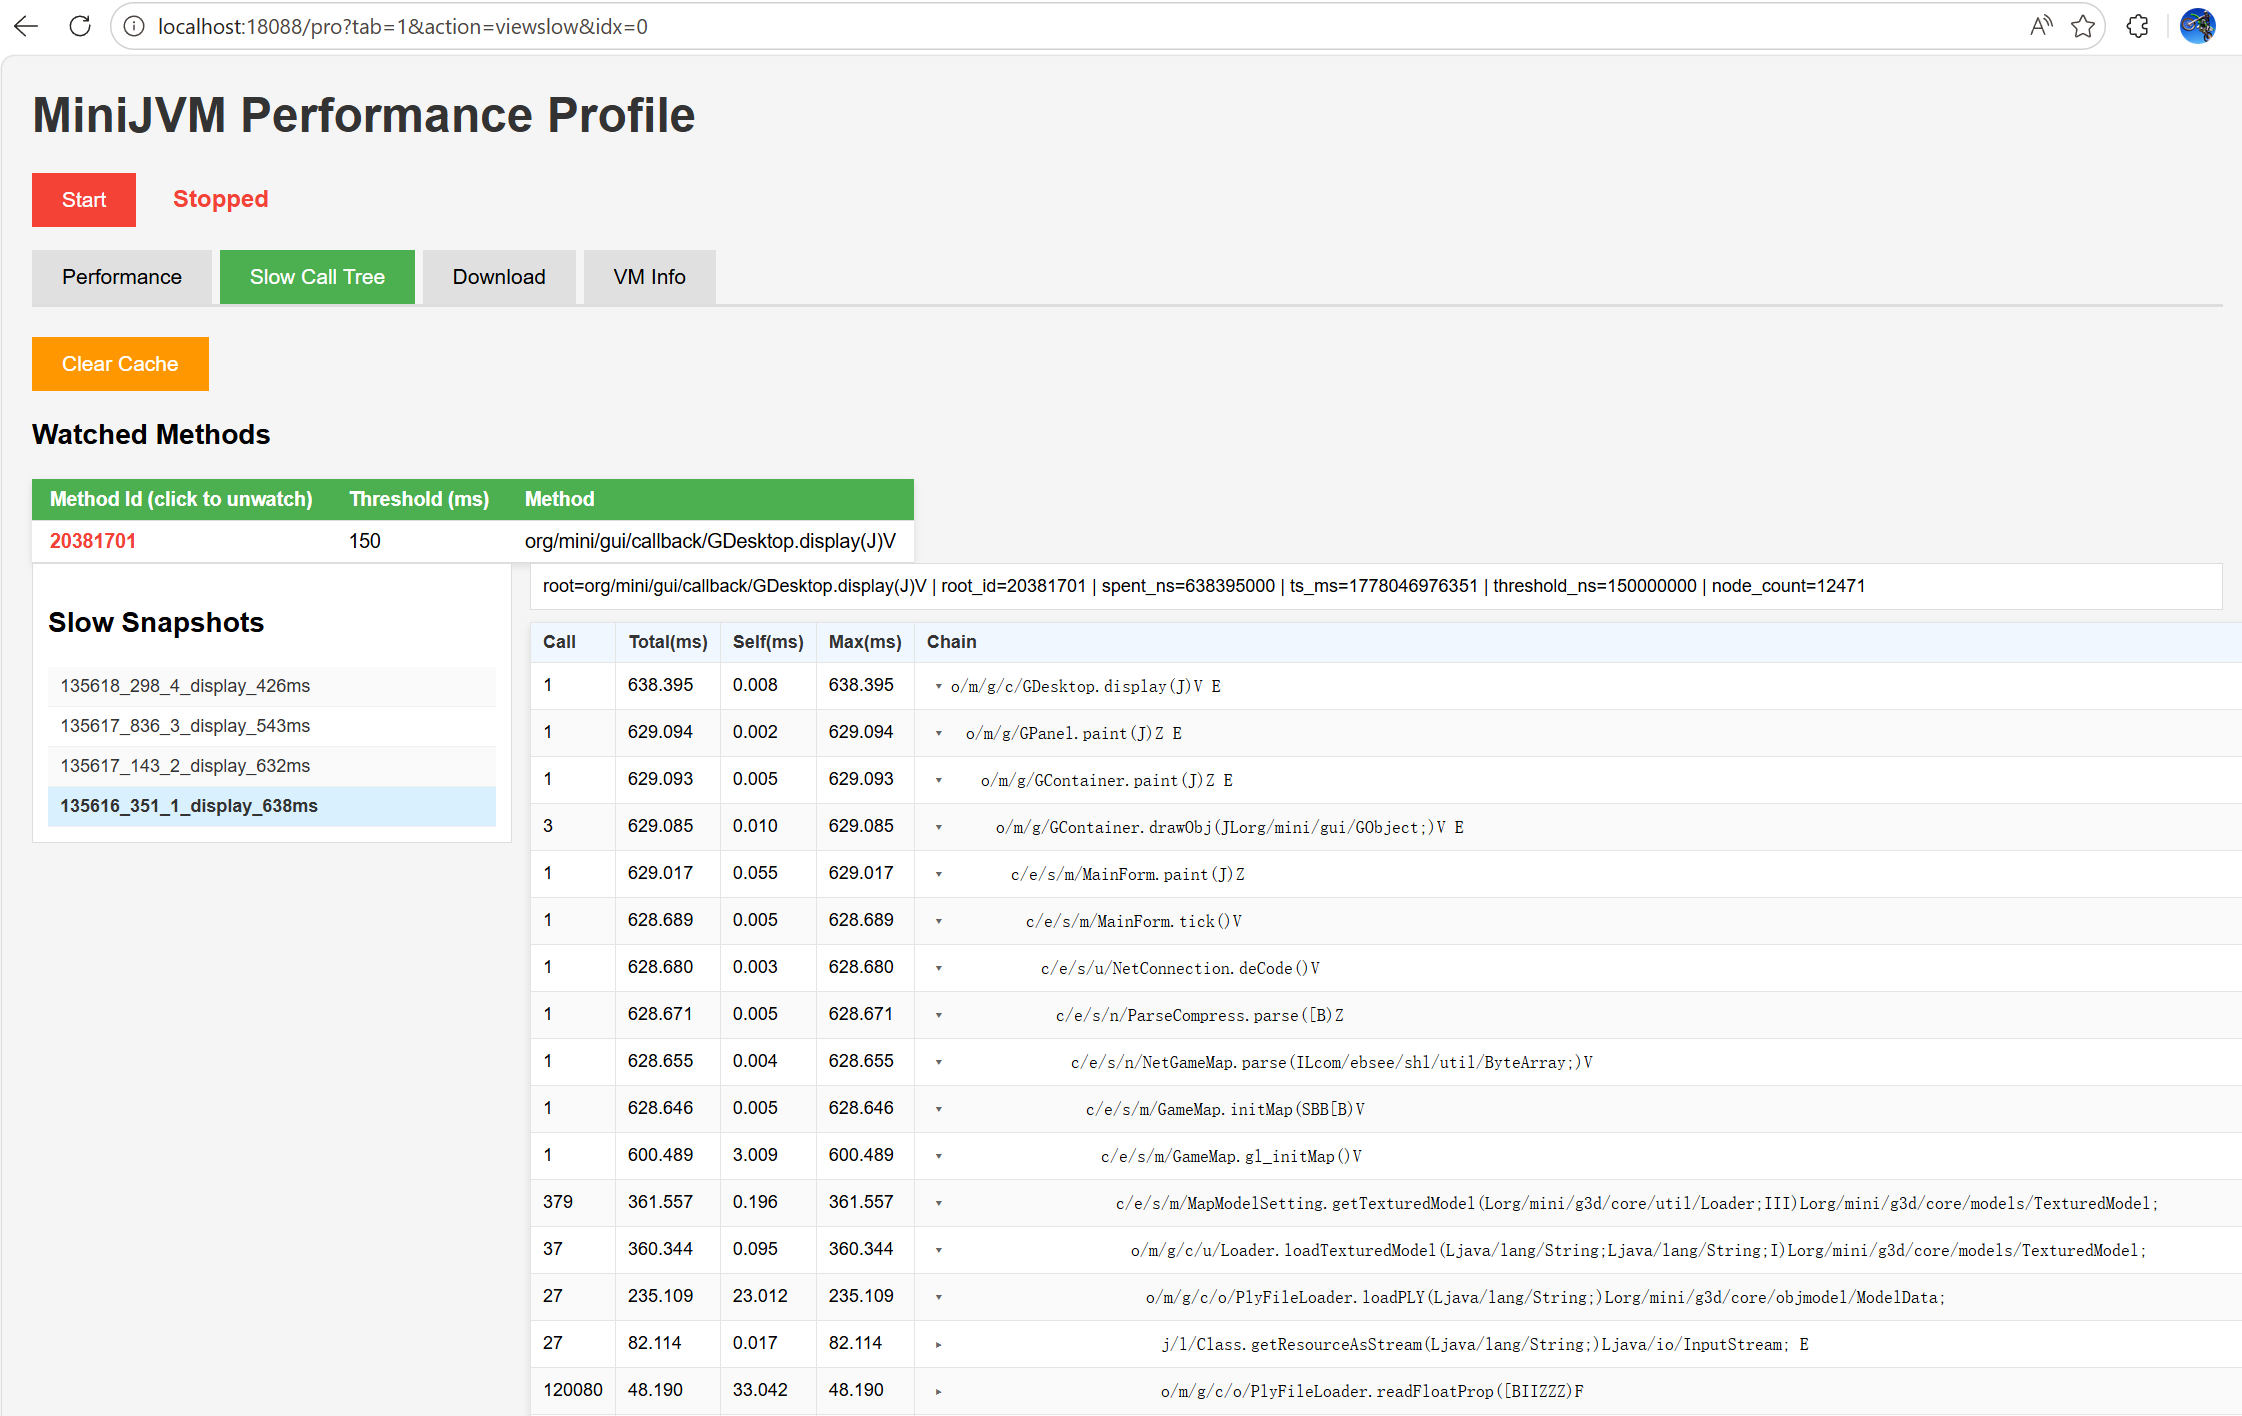Activate the Read aloud icon
The height and width of the screenshot is (1416, 2242).
tap(2041, 27)
